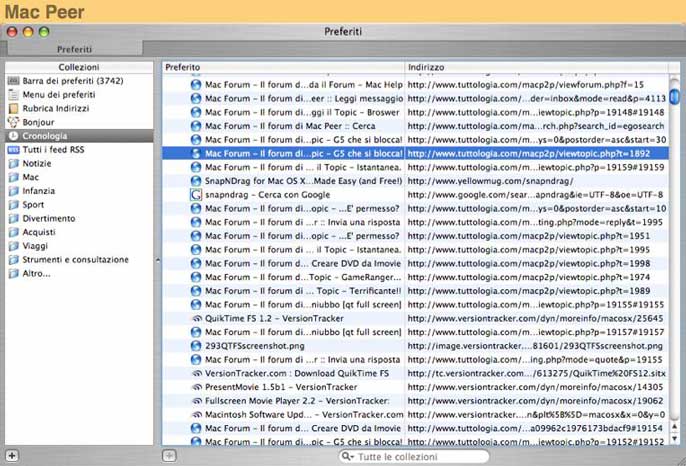686x466 pixels.
Task: Click the icon of VersionTracker.com Download QuikTime FS row
Action: [x=197, y=373]
